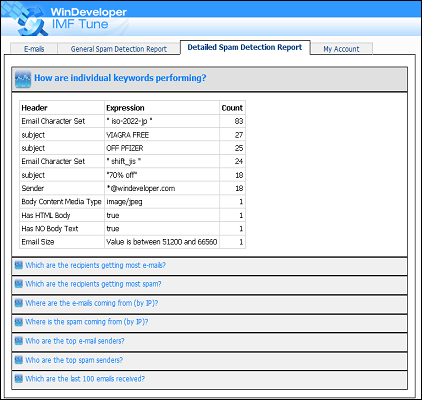Click the count value 27

pos(232,135)
